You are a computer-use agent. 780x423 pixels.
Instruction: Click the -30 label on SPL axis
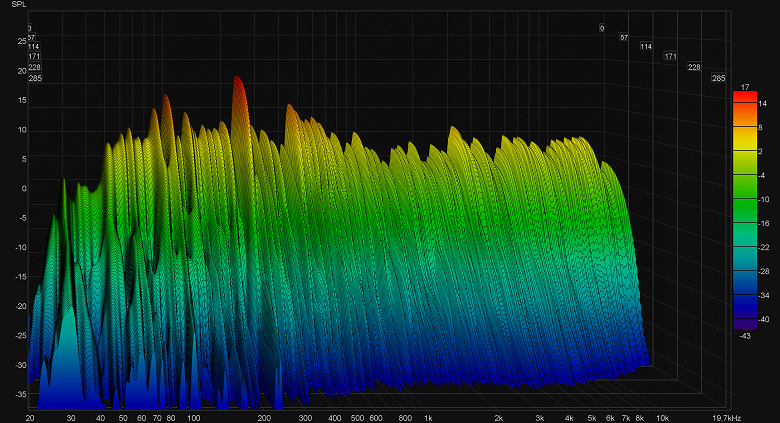point(21,365)
